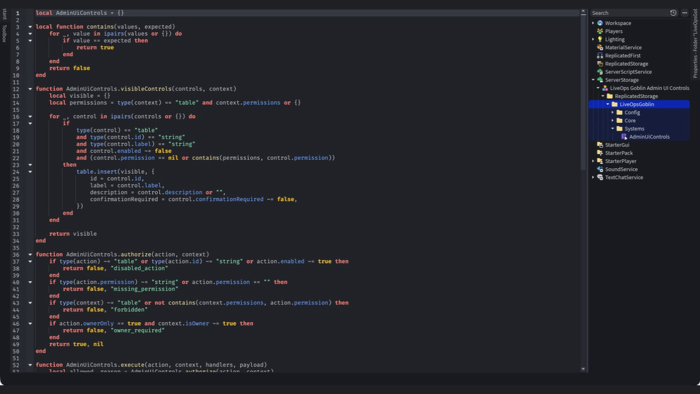Viewport: 700px width, 394px height.
Task: Expand the Config folder
Action: click(613, 112)
